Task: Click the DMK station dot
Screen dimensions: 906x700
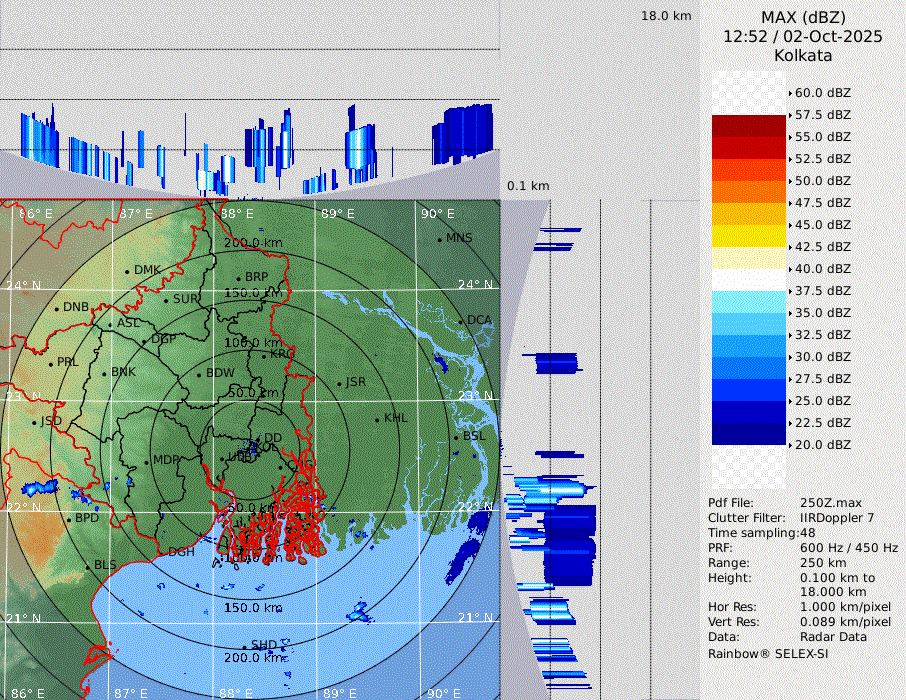Action: pyautogui.click(x=127, y=271)
